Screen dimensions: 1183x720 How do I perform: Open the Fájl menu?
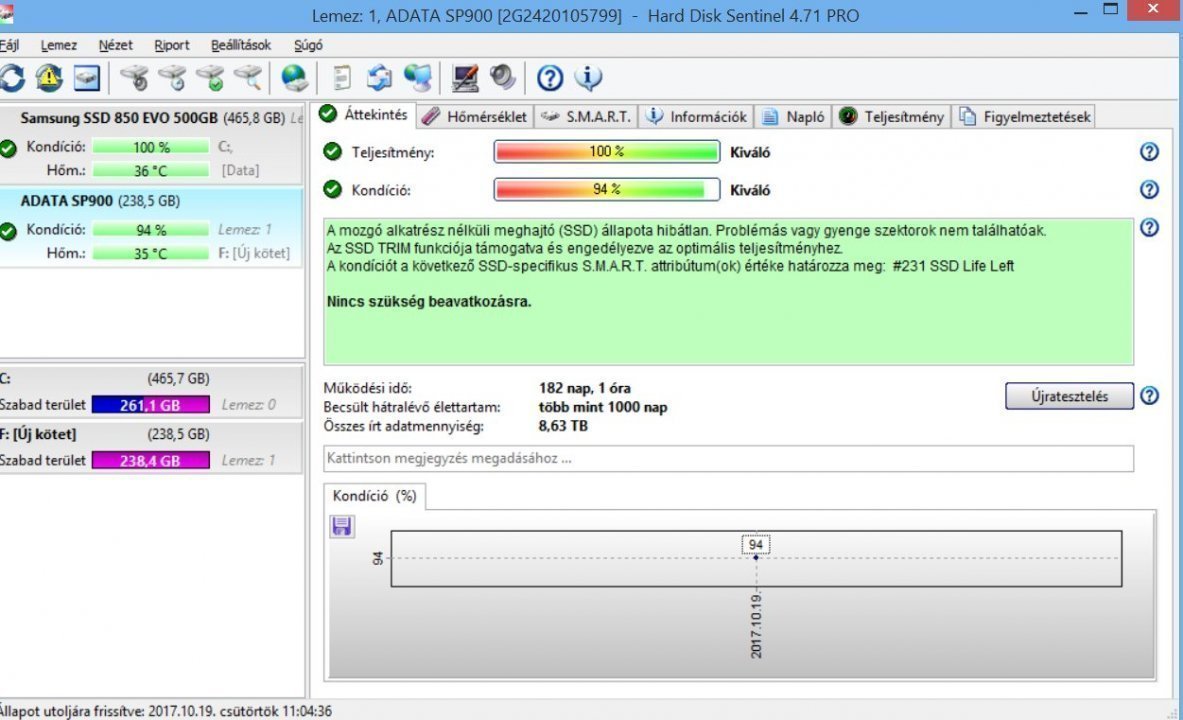(x=9, y=45)
